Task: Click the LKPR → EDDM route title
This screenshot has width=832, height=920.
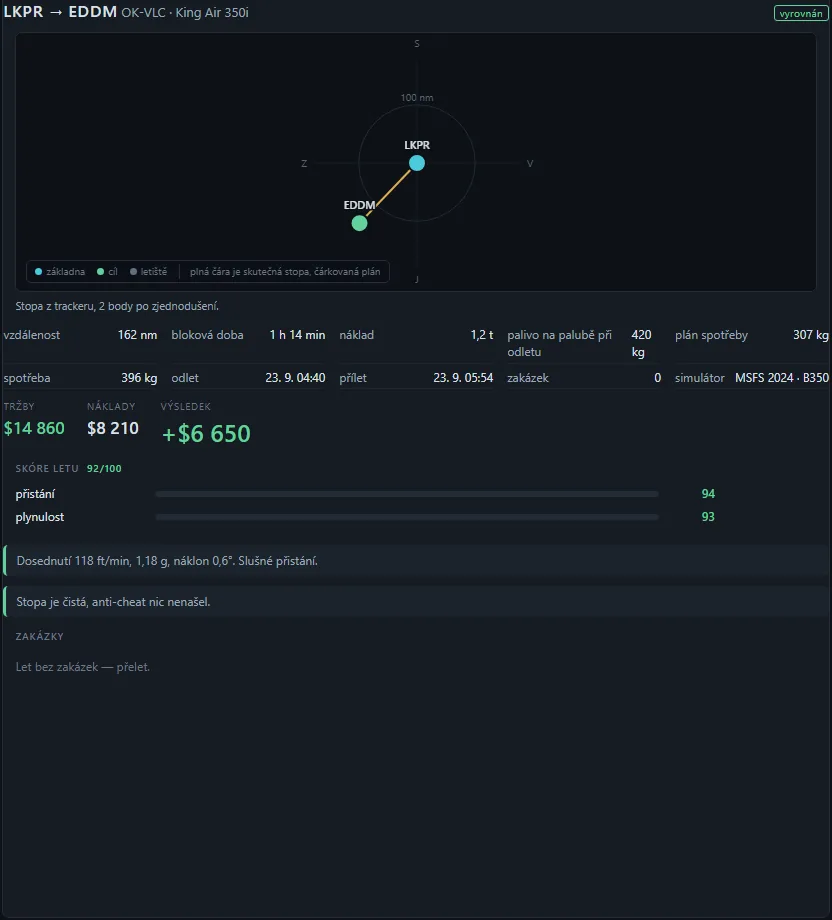Action: click(60, 12)
